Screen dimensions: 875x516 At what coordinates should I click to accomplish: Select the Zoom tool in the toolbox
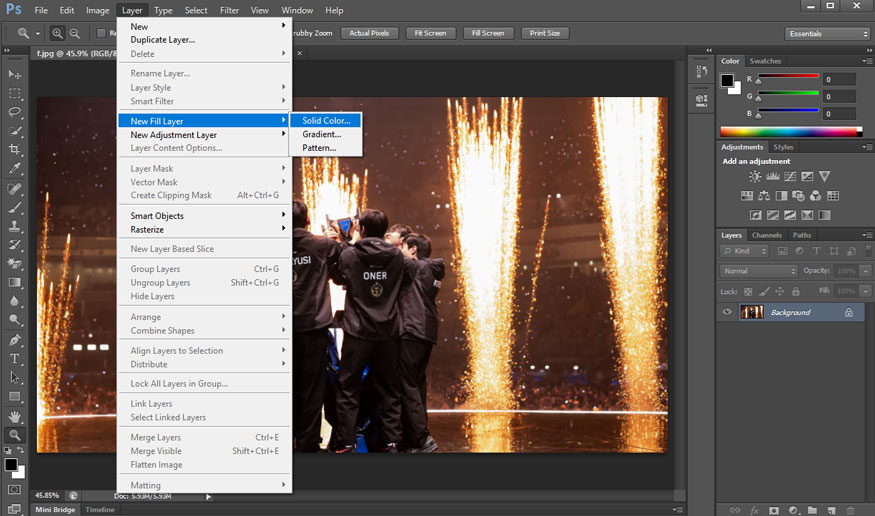click(x=15, y=435)
